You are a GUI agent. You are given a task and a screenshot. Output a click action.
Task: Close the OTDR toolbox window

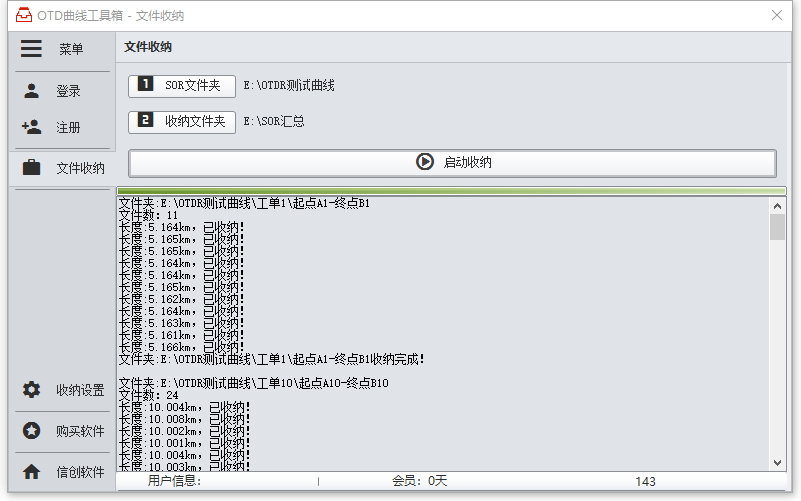tap(777, 16)
